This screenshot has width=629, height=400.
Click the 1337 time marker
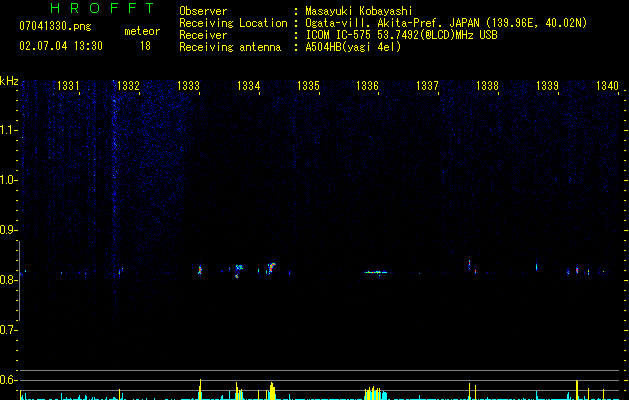427,86
